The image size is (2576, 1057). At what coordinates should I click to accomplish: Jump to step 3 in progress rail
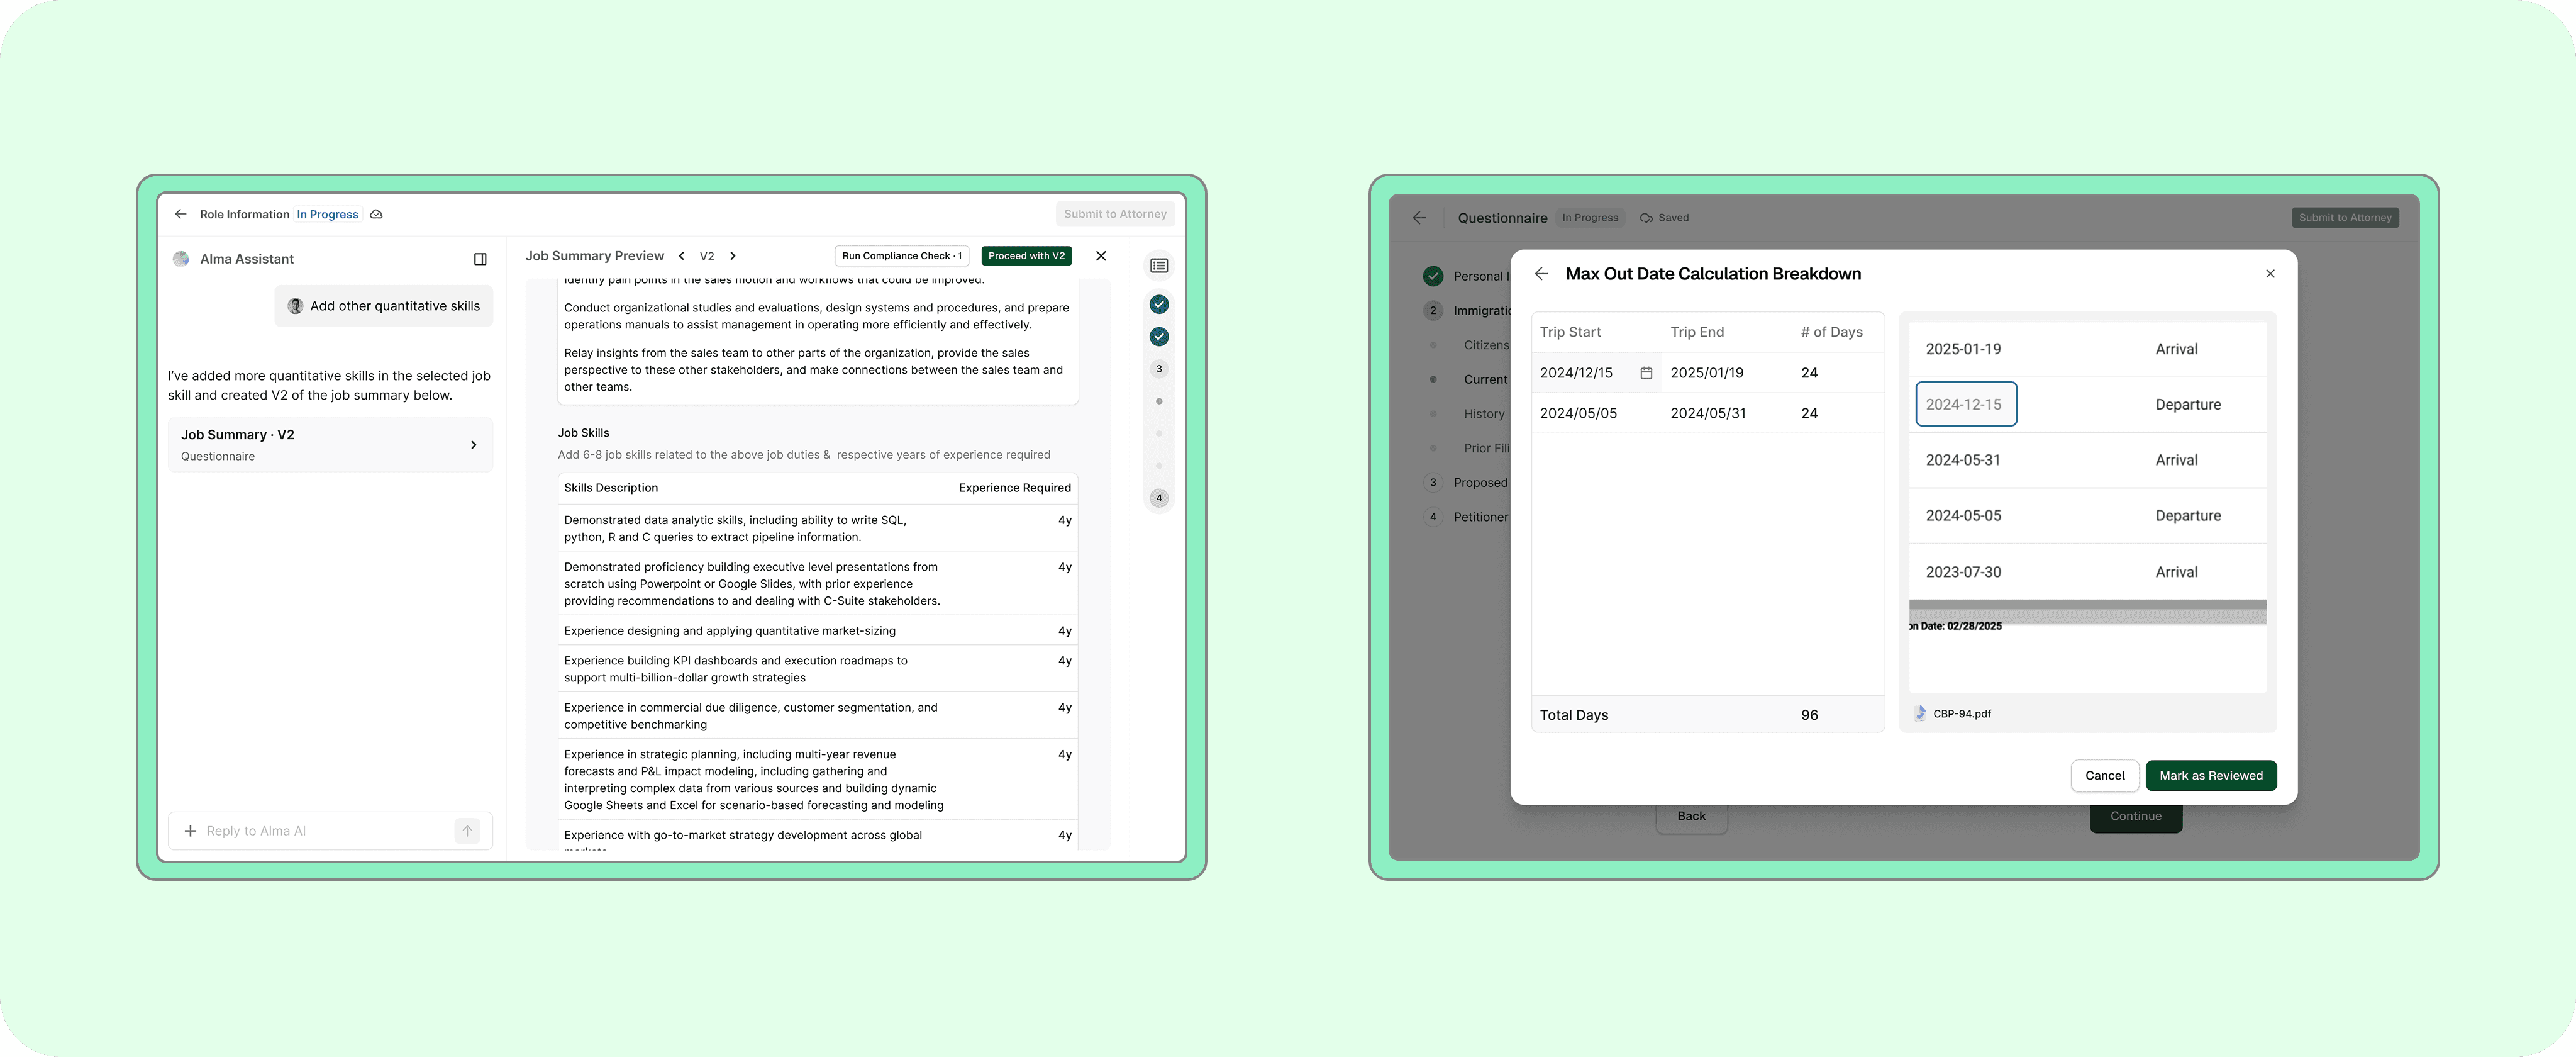(1159, 369)
